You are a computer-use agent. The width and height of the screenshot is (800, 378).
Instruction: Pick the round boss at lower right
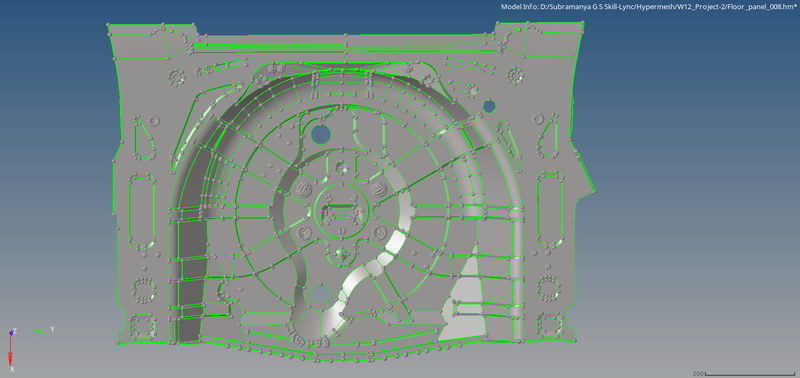(x=549, y=288)
